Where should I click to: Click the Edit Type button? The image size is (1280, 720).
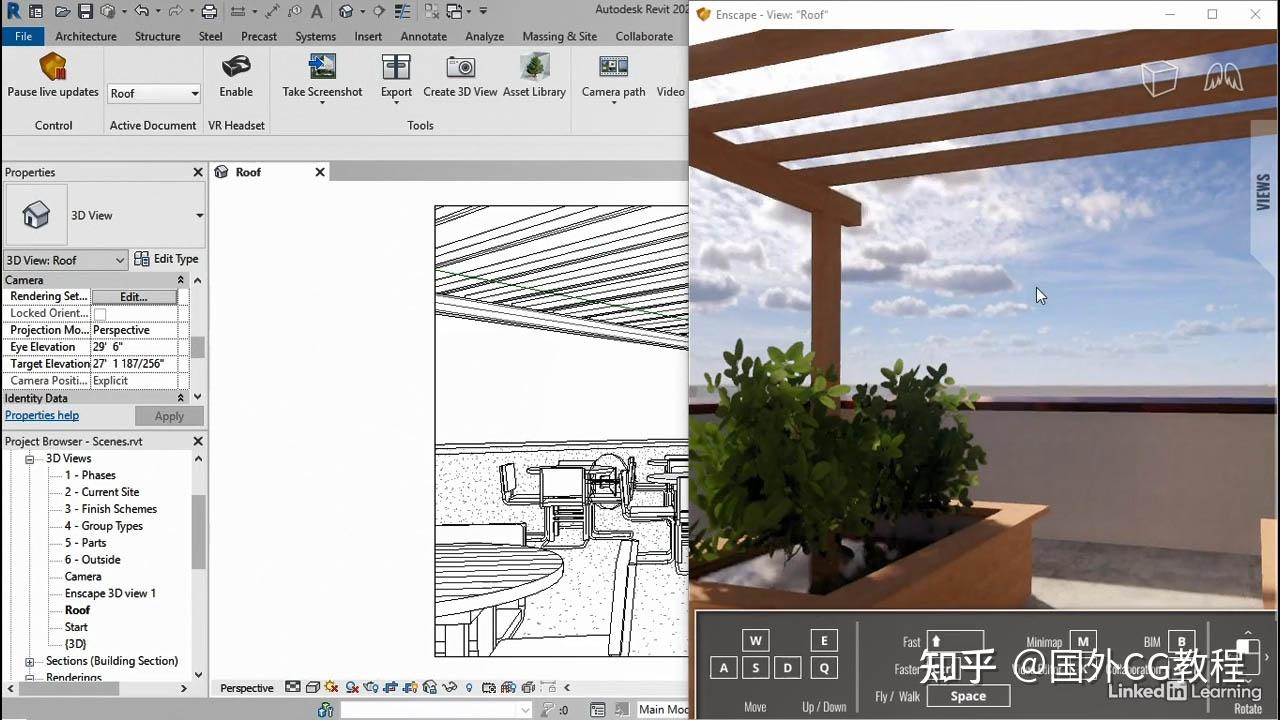click(166, 259)
